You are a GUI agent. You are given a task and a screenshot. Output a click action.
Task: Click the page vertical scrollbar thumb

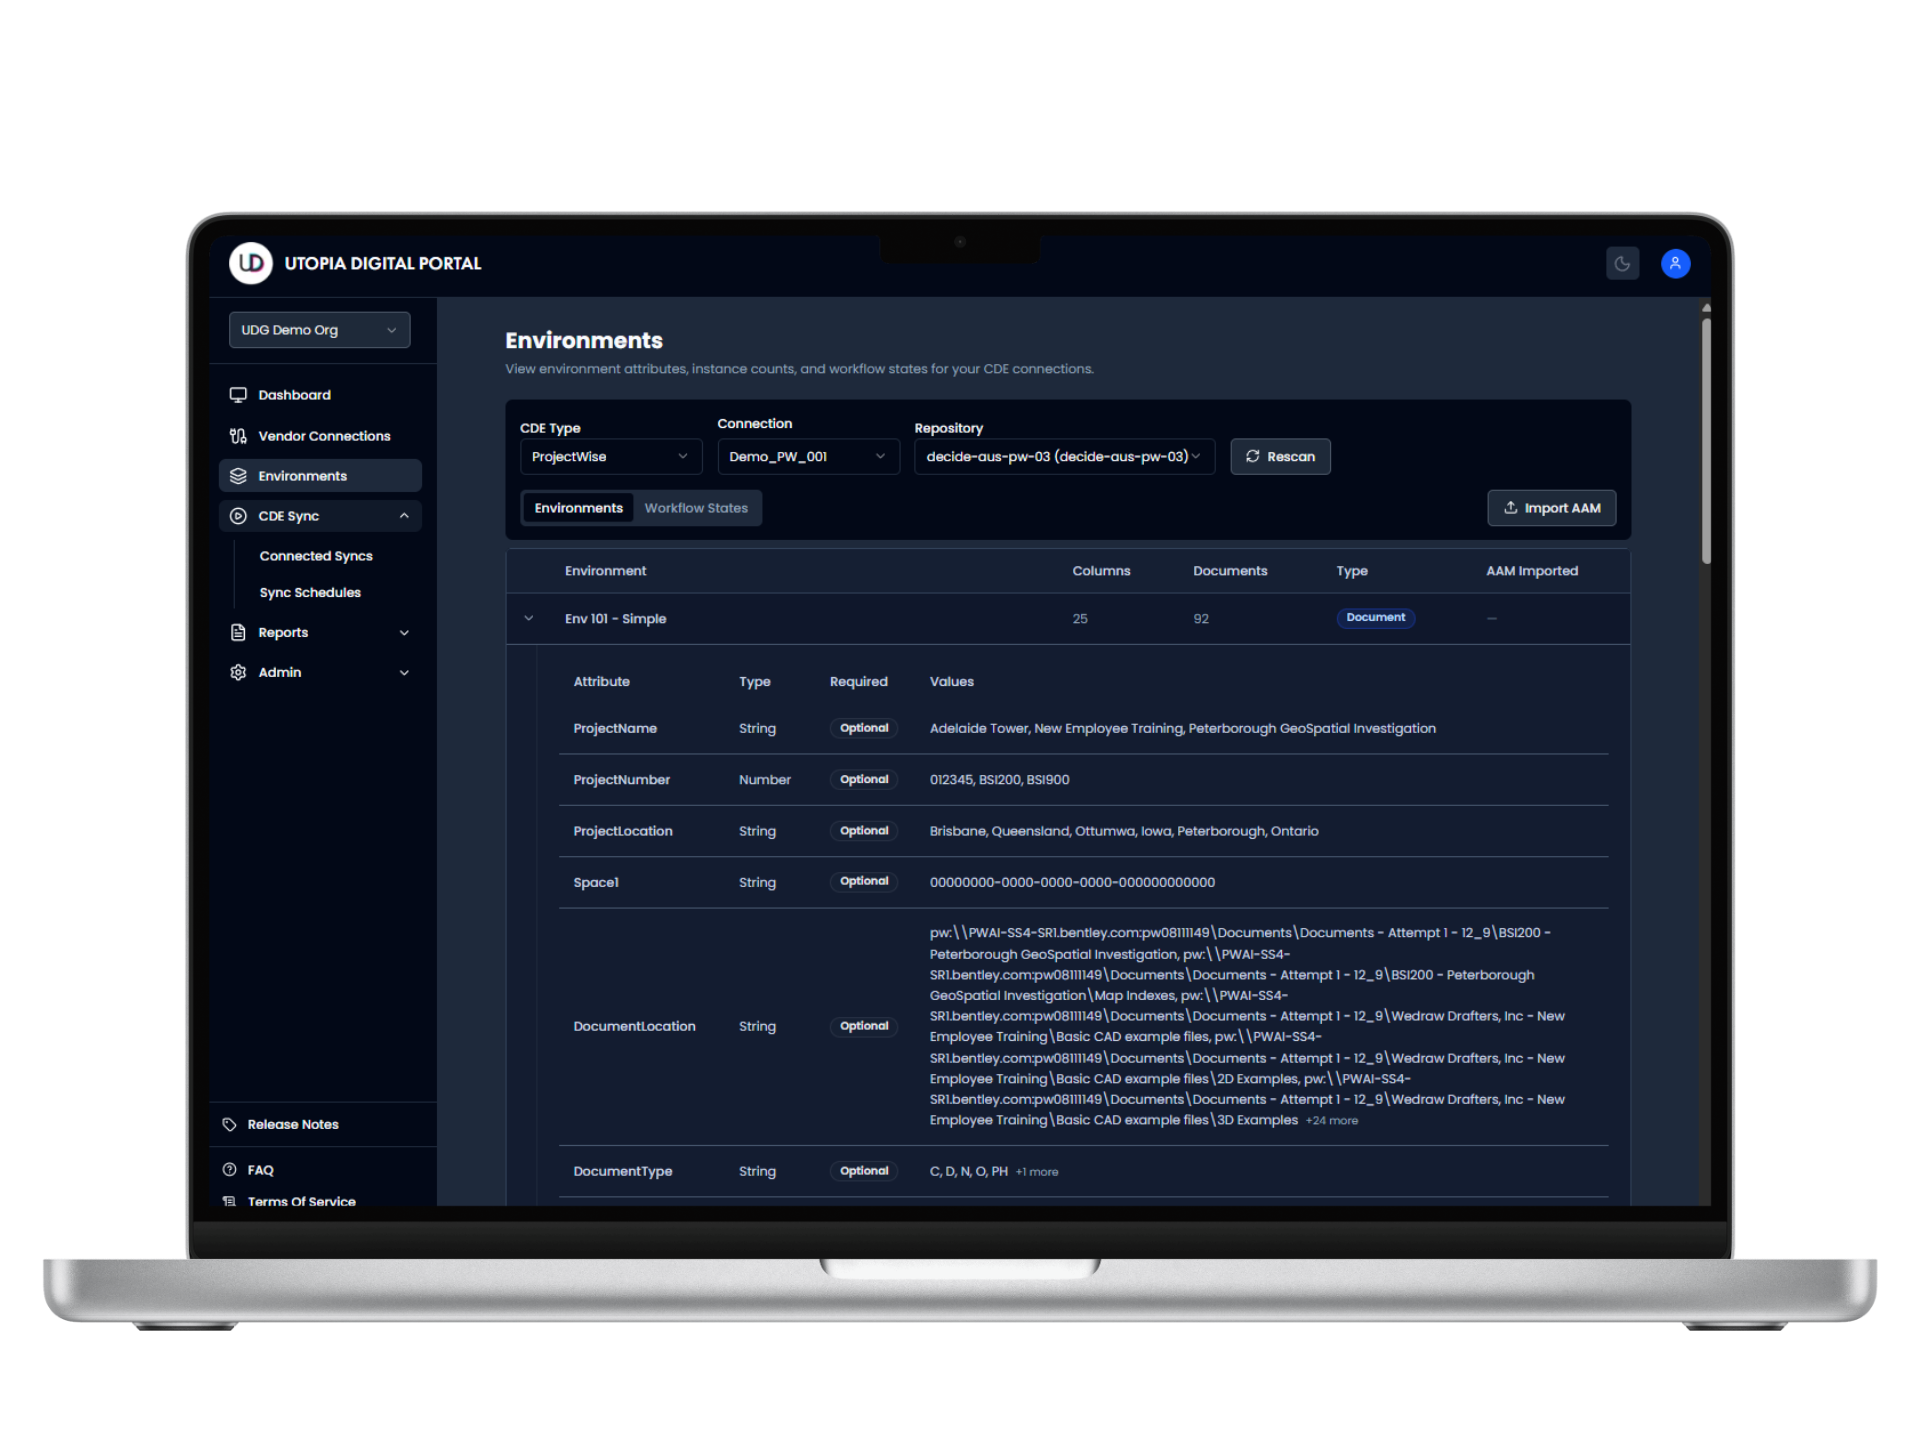tap(1706, 440)
